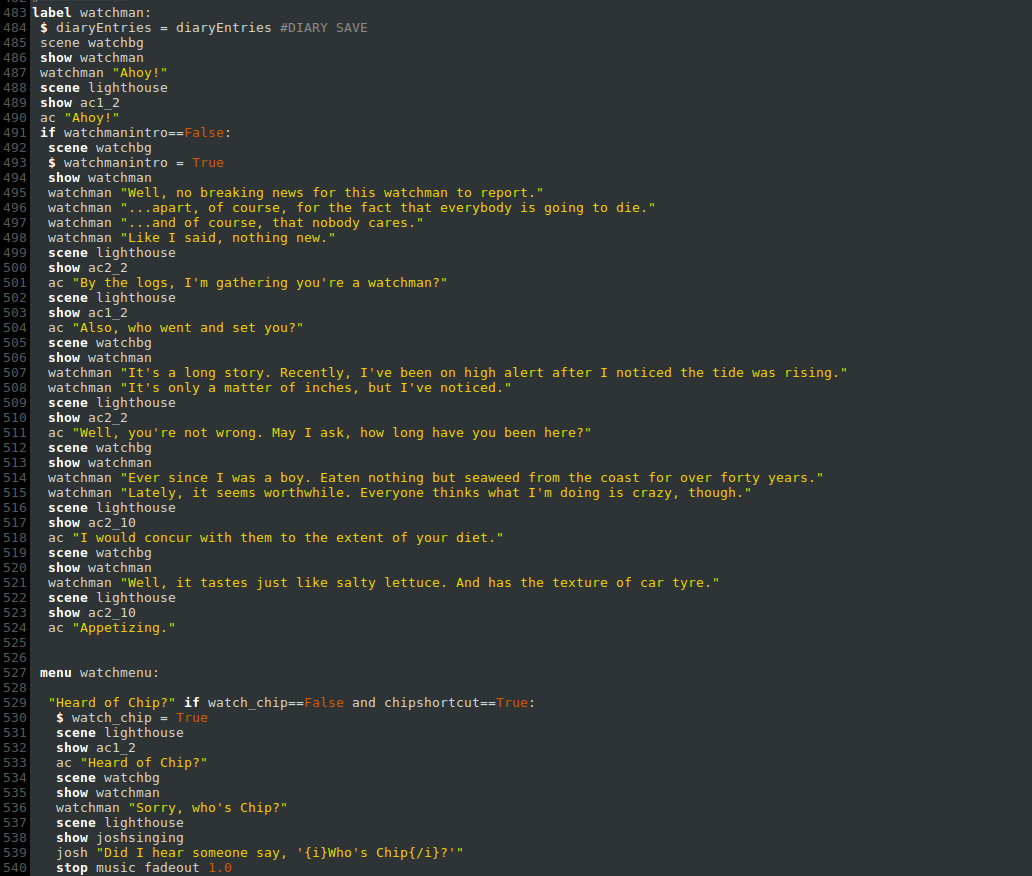This screenshot has width=1032, height=876.
Task: Click line number 507 in the gutter
Action: pyautogui.click(x=14, y=373)
